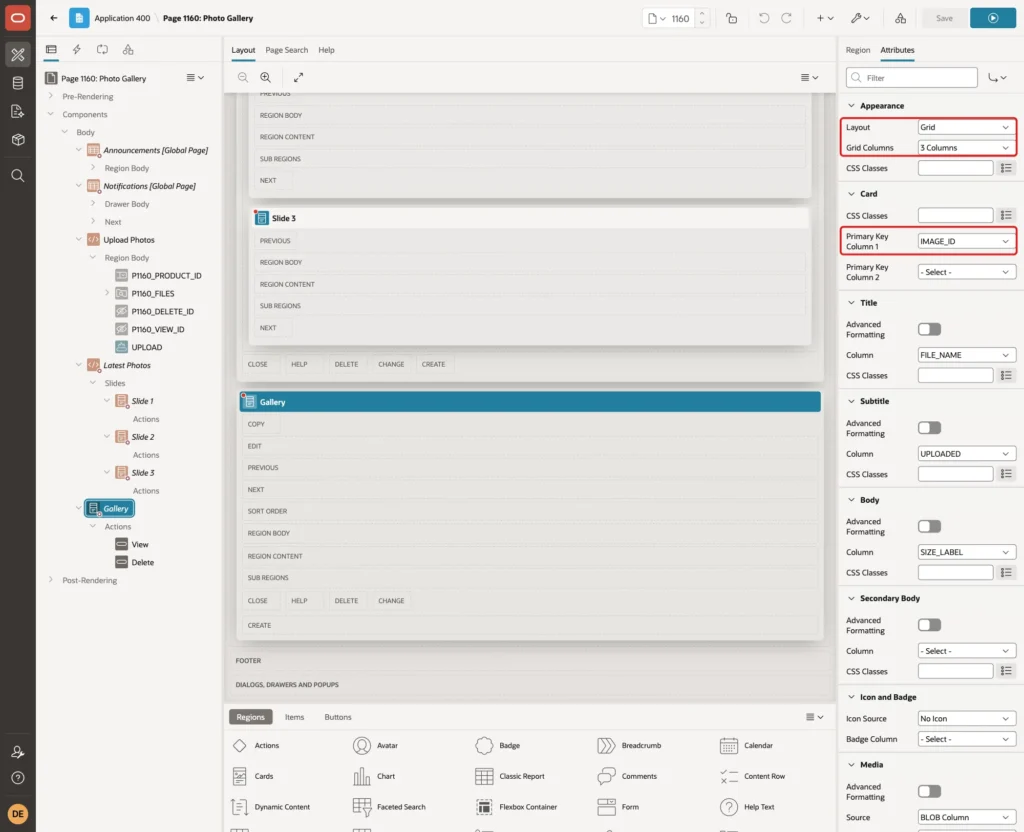This screenshot has height=832, width=1024.
Task: Toggle Secondary Body Advanced Formatting switch
Action: (929, 625)
